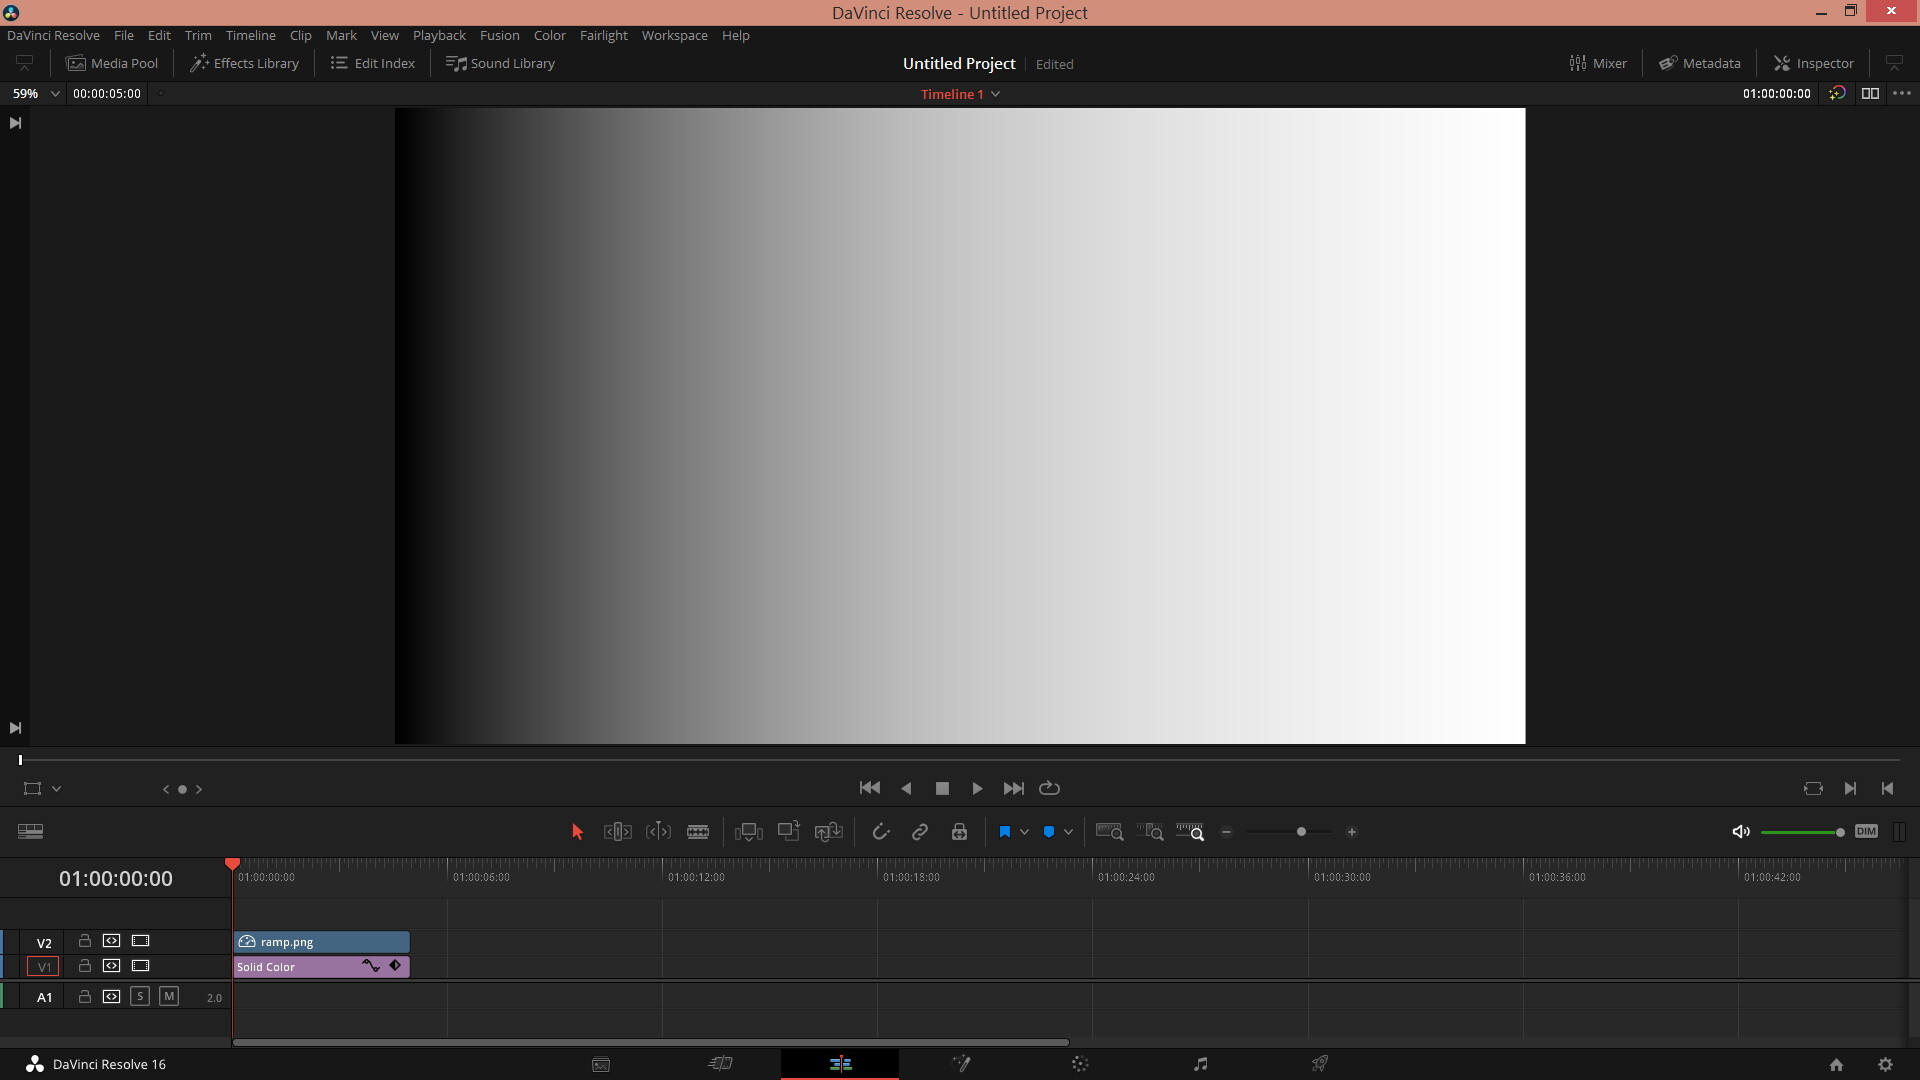Click the Full Extent Zoom icon
This screenshot has width=1920, height=1080.
(1109, 832)
